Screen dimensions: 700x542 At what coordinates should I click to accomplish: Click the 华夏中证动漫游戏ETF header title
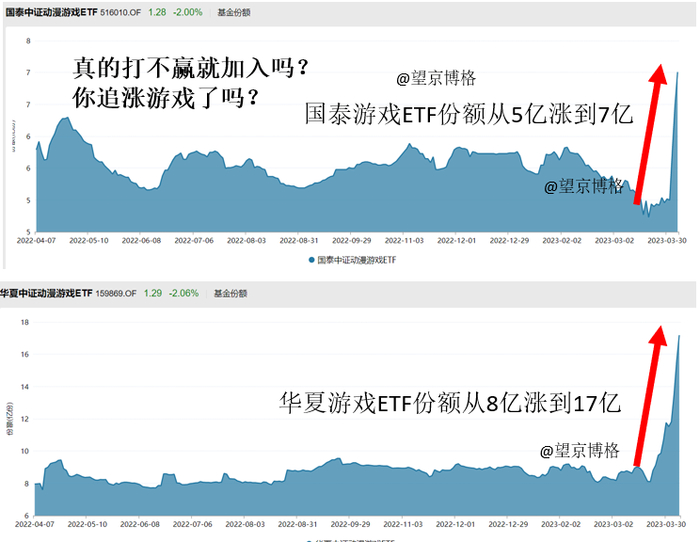(46, 293)
